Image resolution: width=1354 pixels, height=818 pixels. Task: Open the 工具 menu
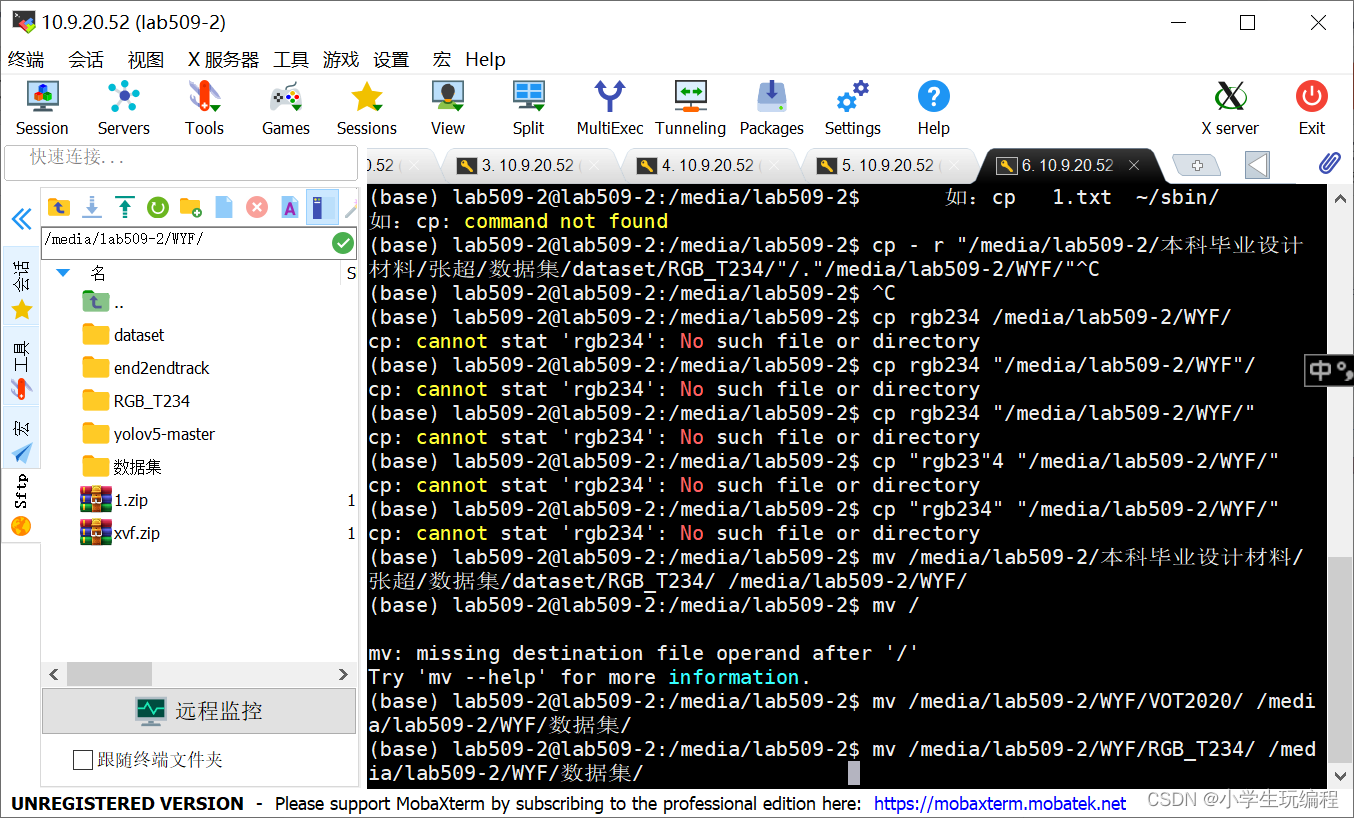[x=291, y=59]
